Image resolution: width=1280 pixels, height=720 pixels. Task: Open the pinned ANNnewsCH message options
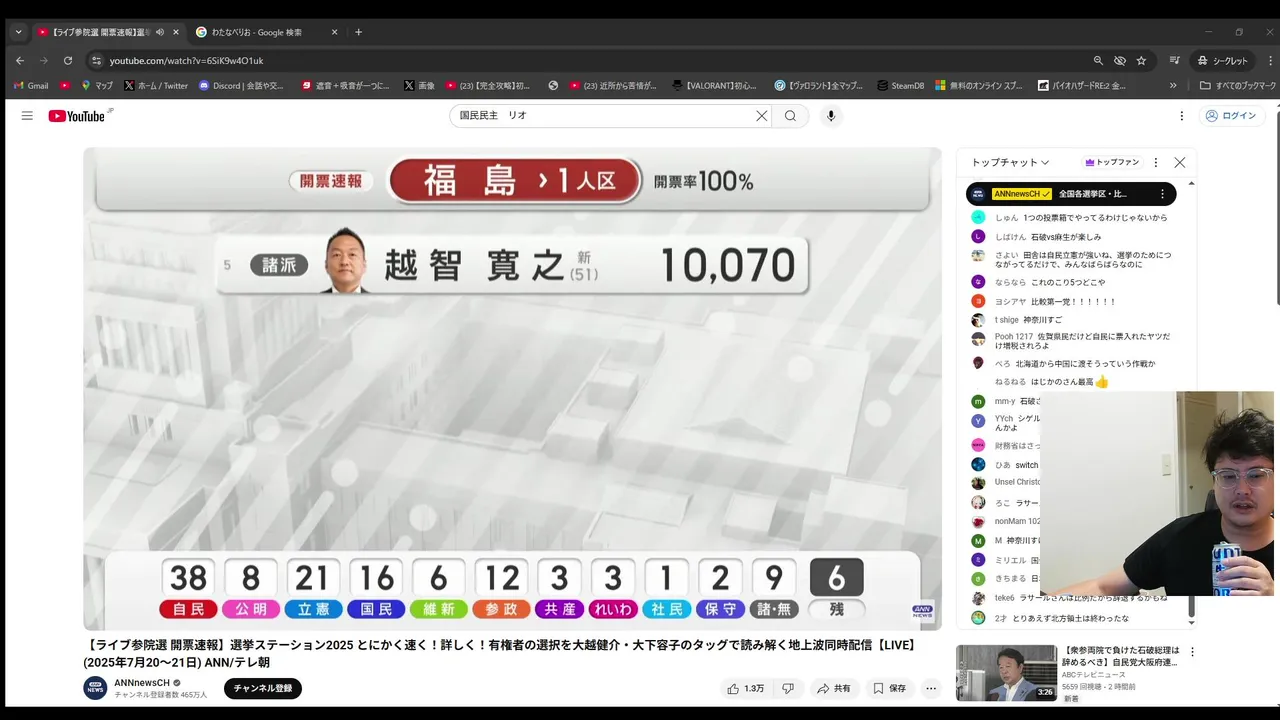(x=1162, y=194)
